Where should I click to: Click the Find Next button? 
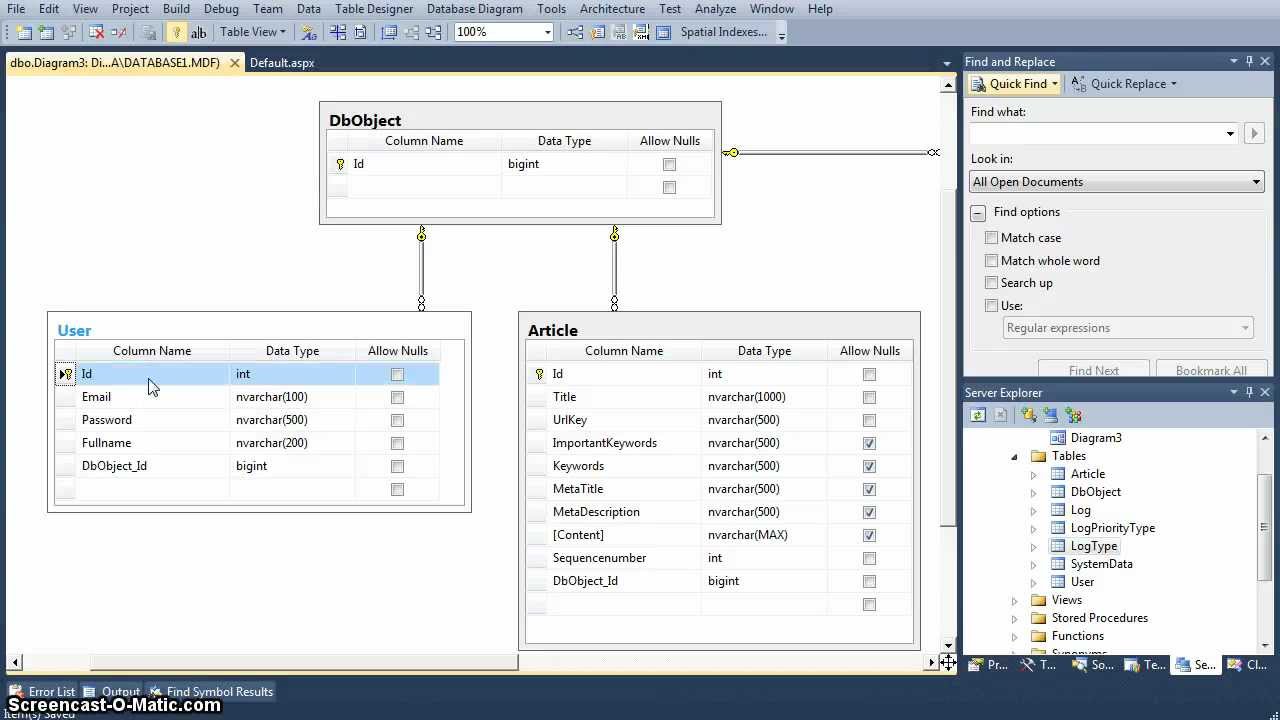click(1093, 369)
